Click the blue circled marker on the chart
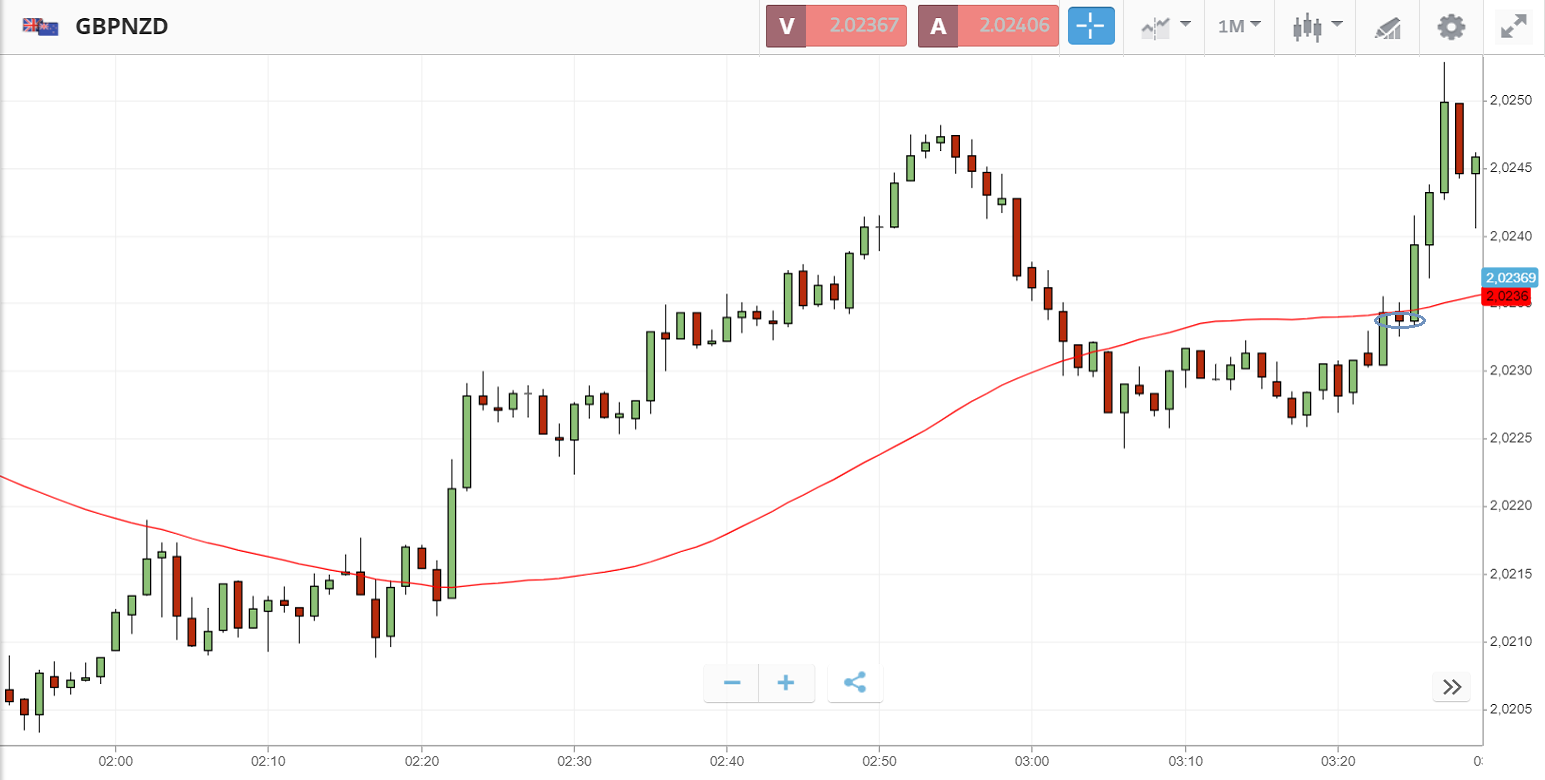The image size is (1545, 780). [x=1400, y=320]
